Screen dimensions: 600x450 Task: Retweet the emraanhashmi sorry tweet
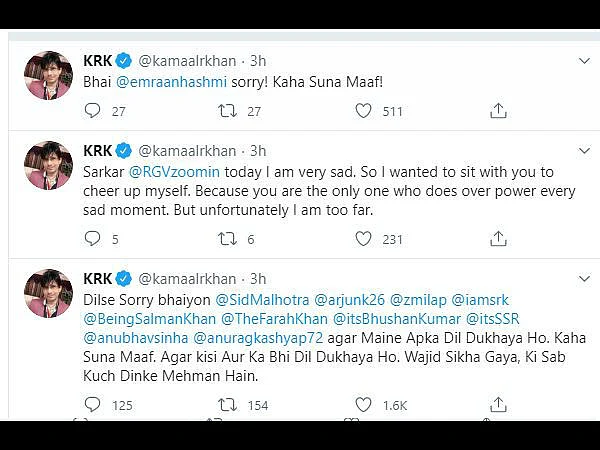[227, 111]
